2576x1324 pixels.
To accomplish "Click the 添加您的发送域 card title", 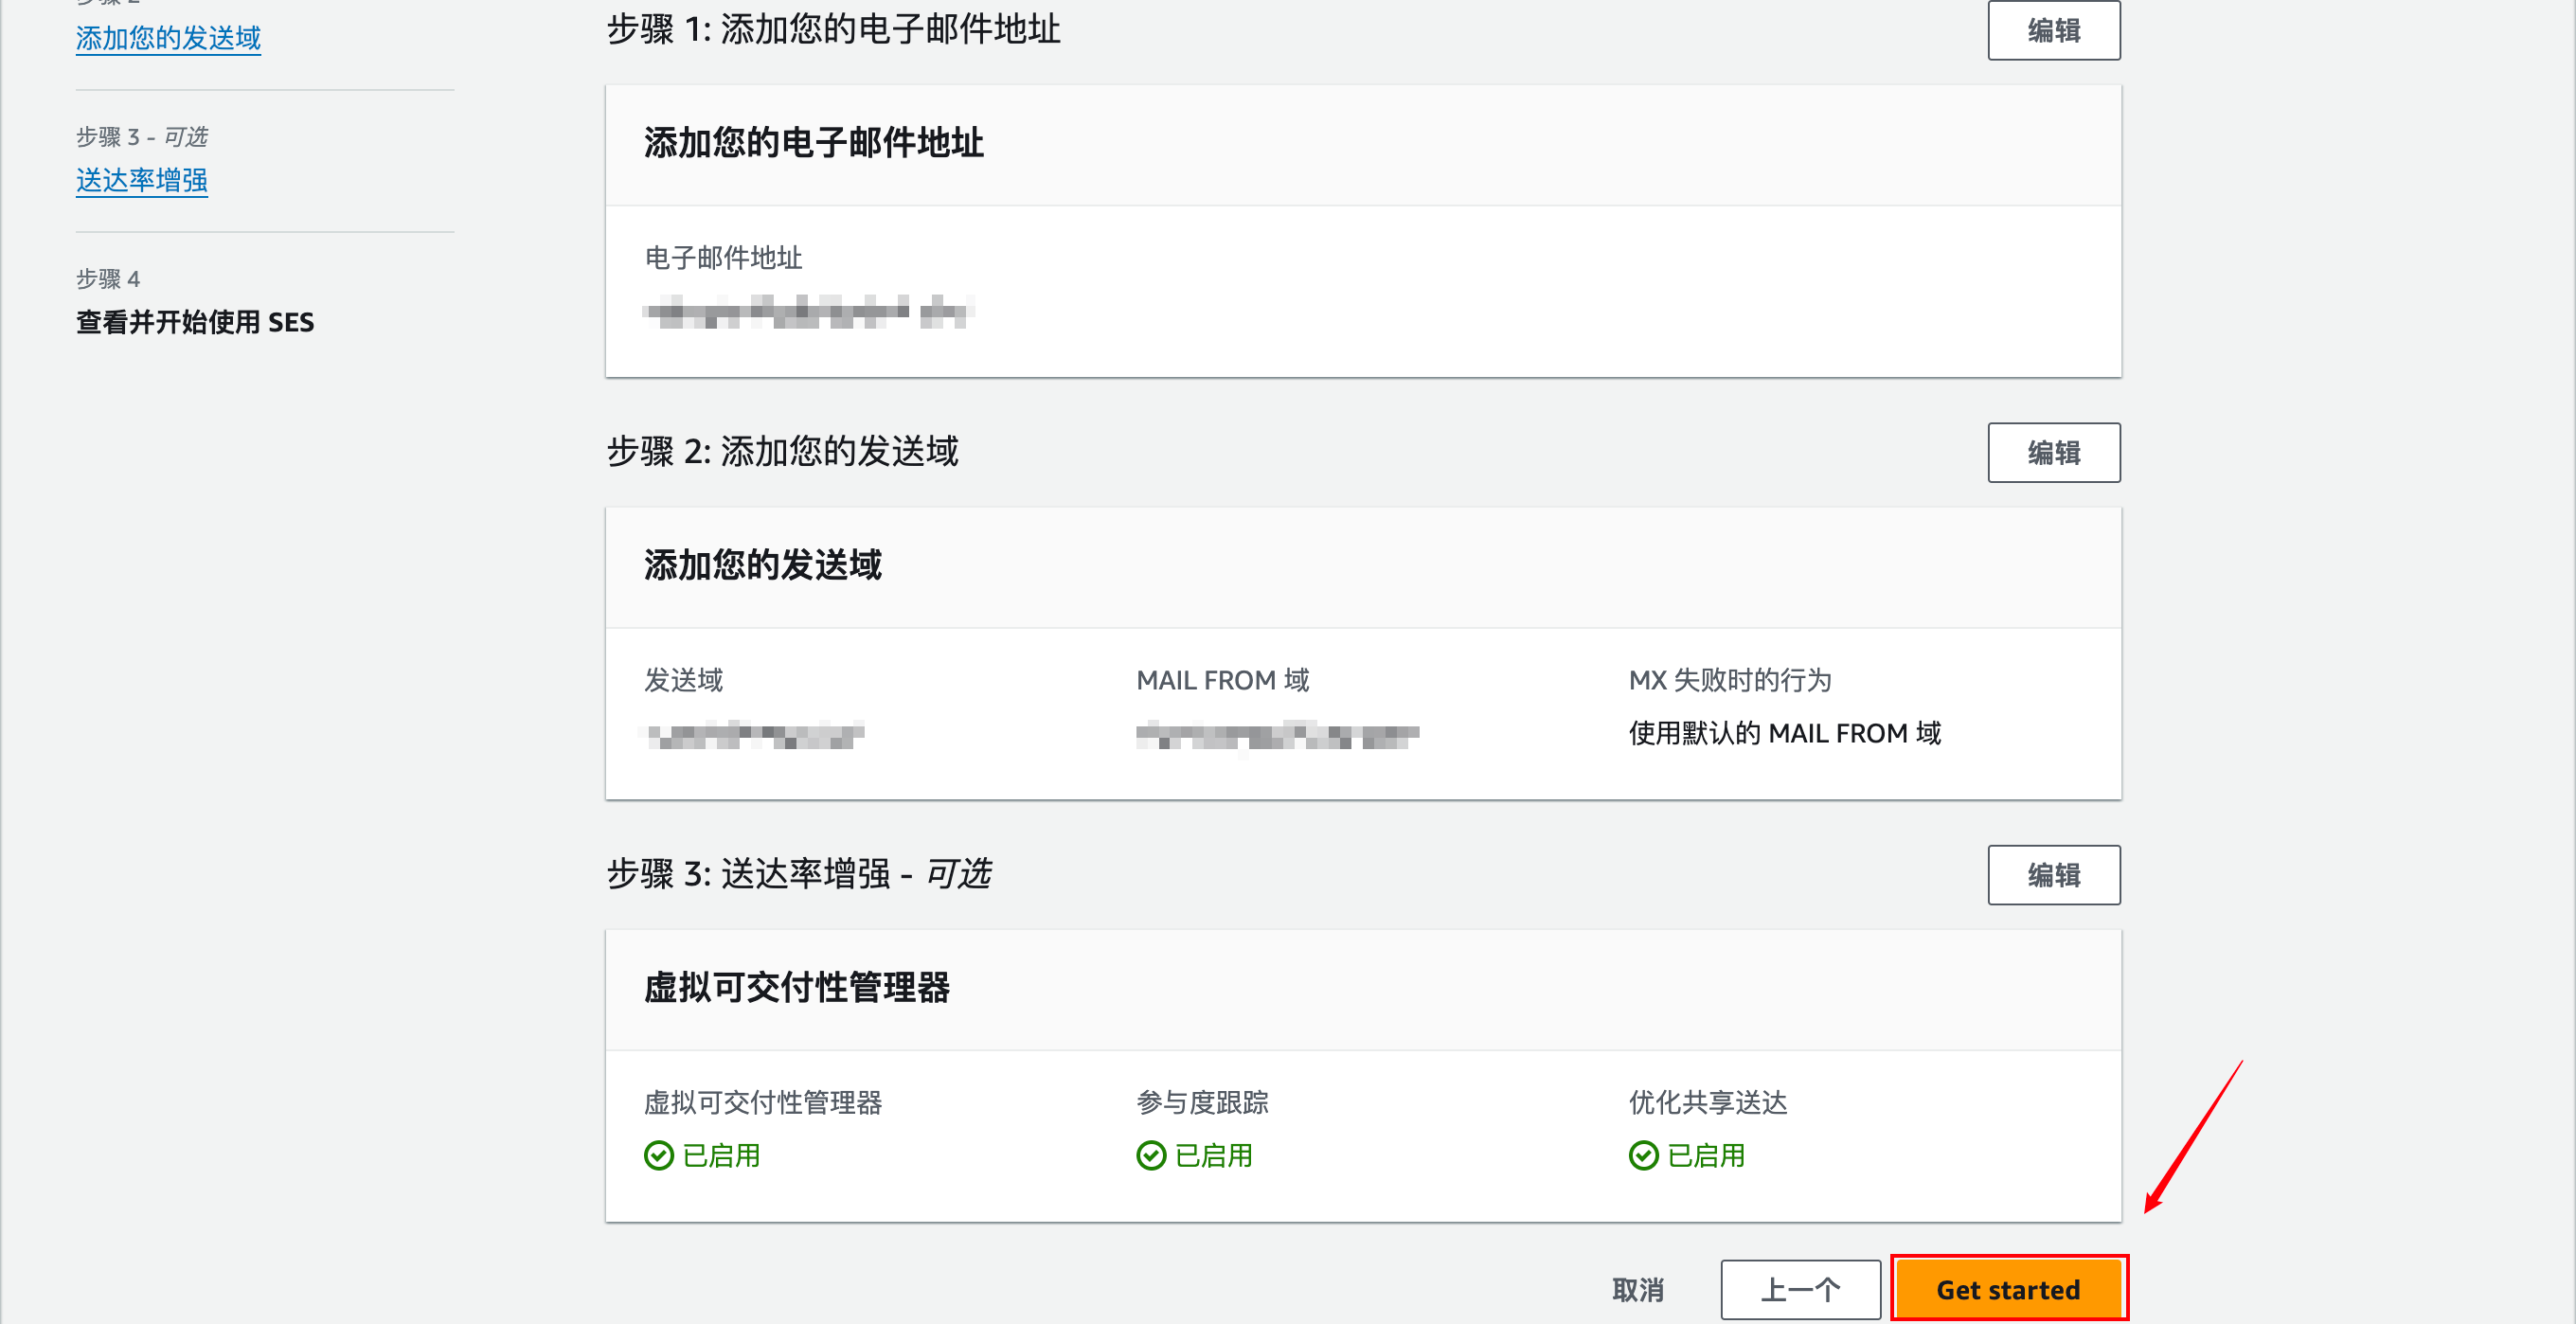I will pyautogui.click(x=763, y=565).
